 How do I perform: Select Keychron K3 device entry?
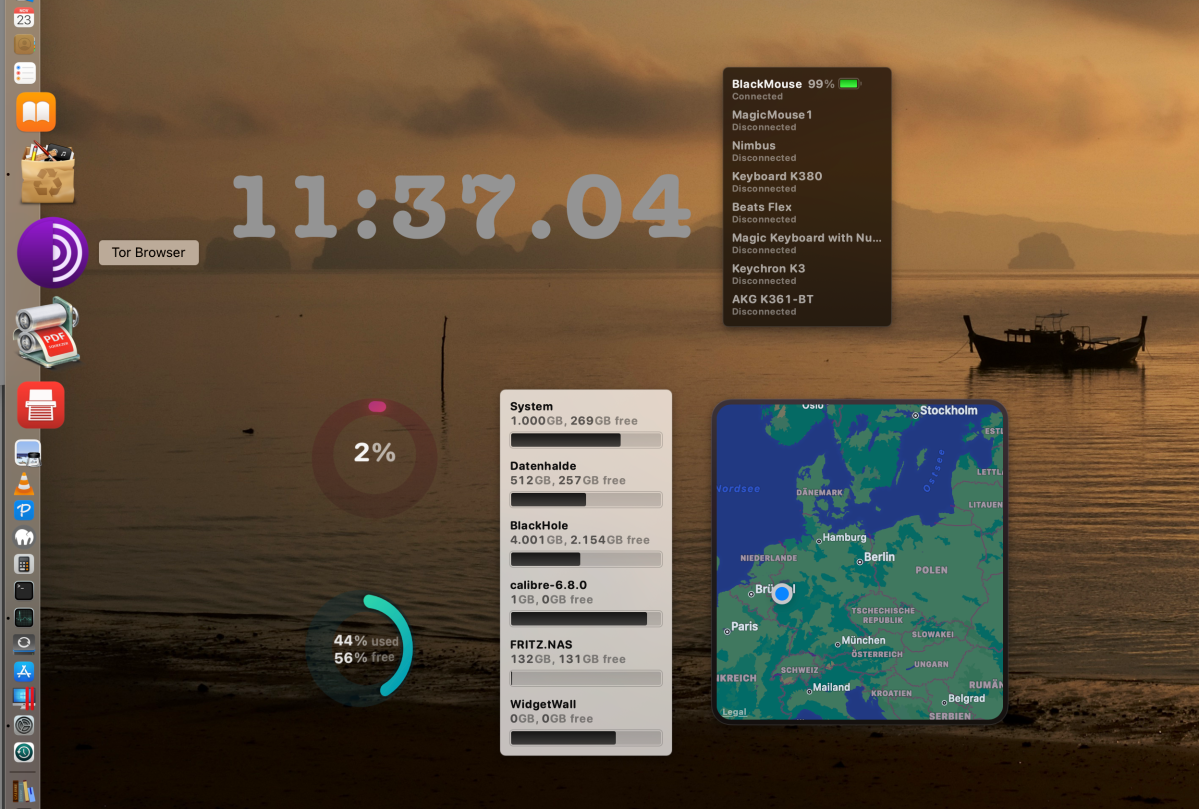tap(807, 274)
